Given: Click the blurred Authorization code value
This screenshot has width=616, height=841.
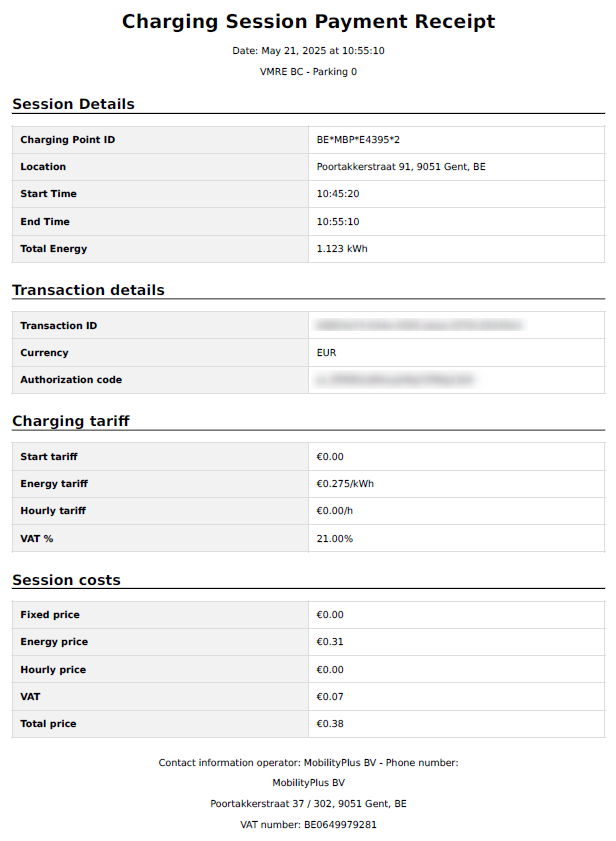Looking at the screenshot, I should [x=395, y=380].
